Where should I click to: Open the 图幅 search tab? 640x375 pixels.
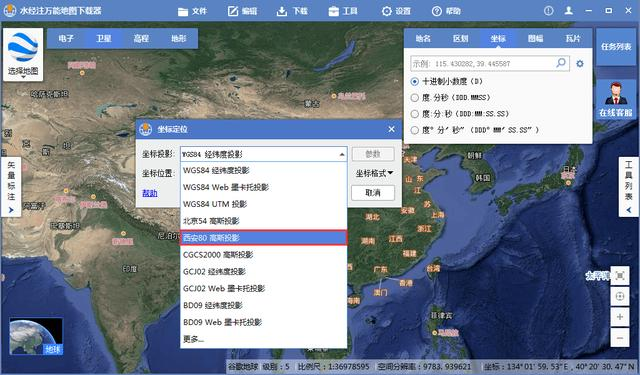(x=536, y=38)
